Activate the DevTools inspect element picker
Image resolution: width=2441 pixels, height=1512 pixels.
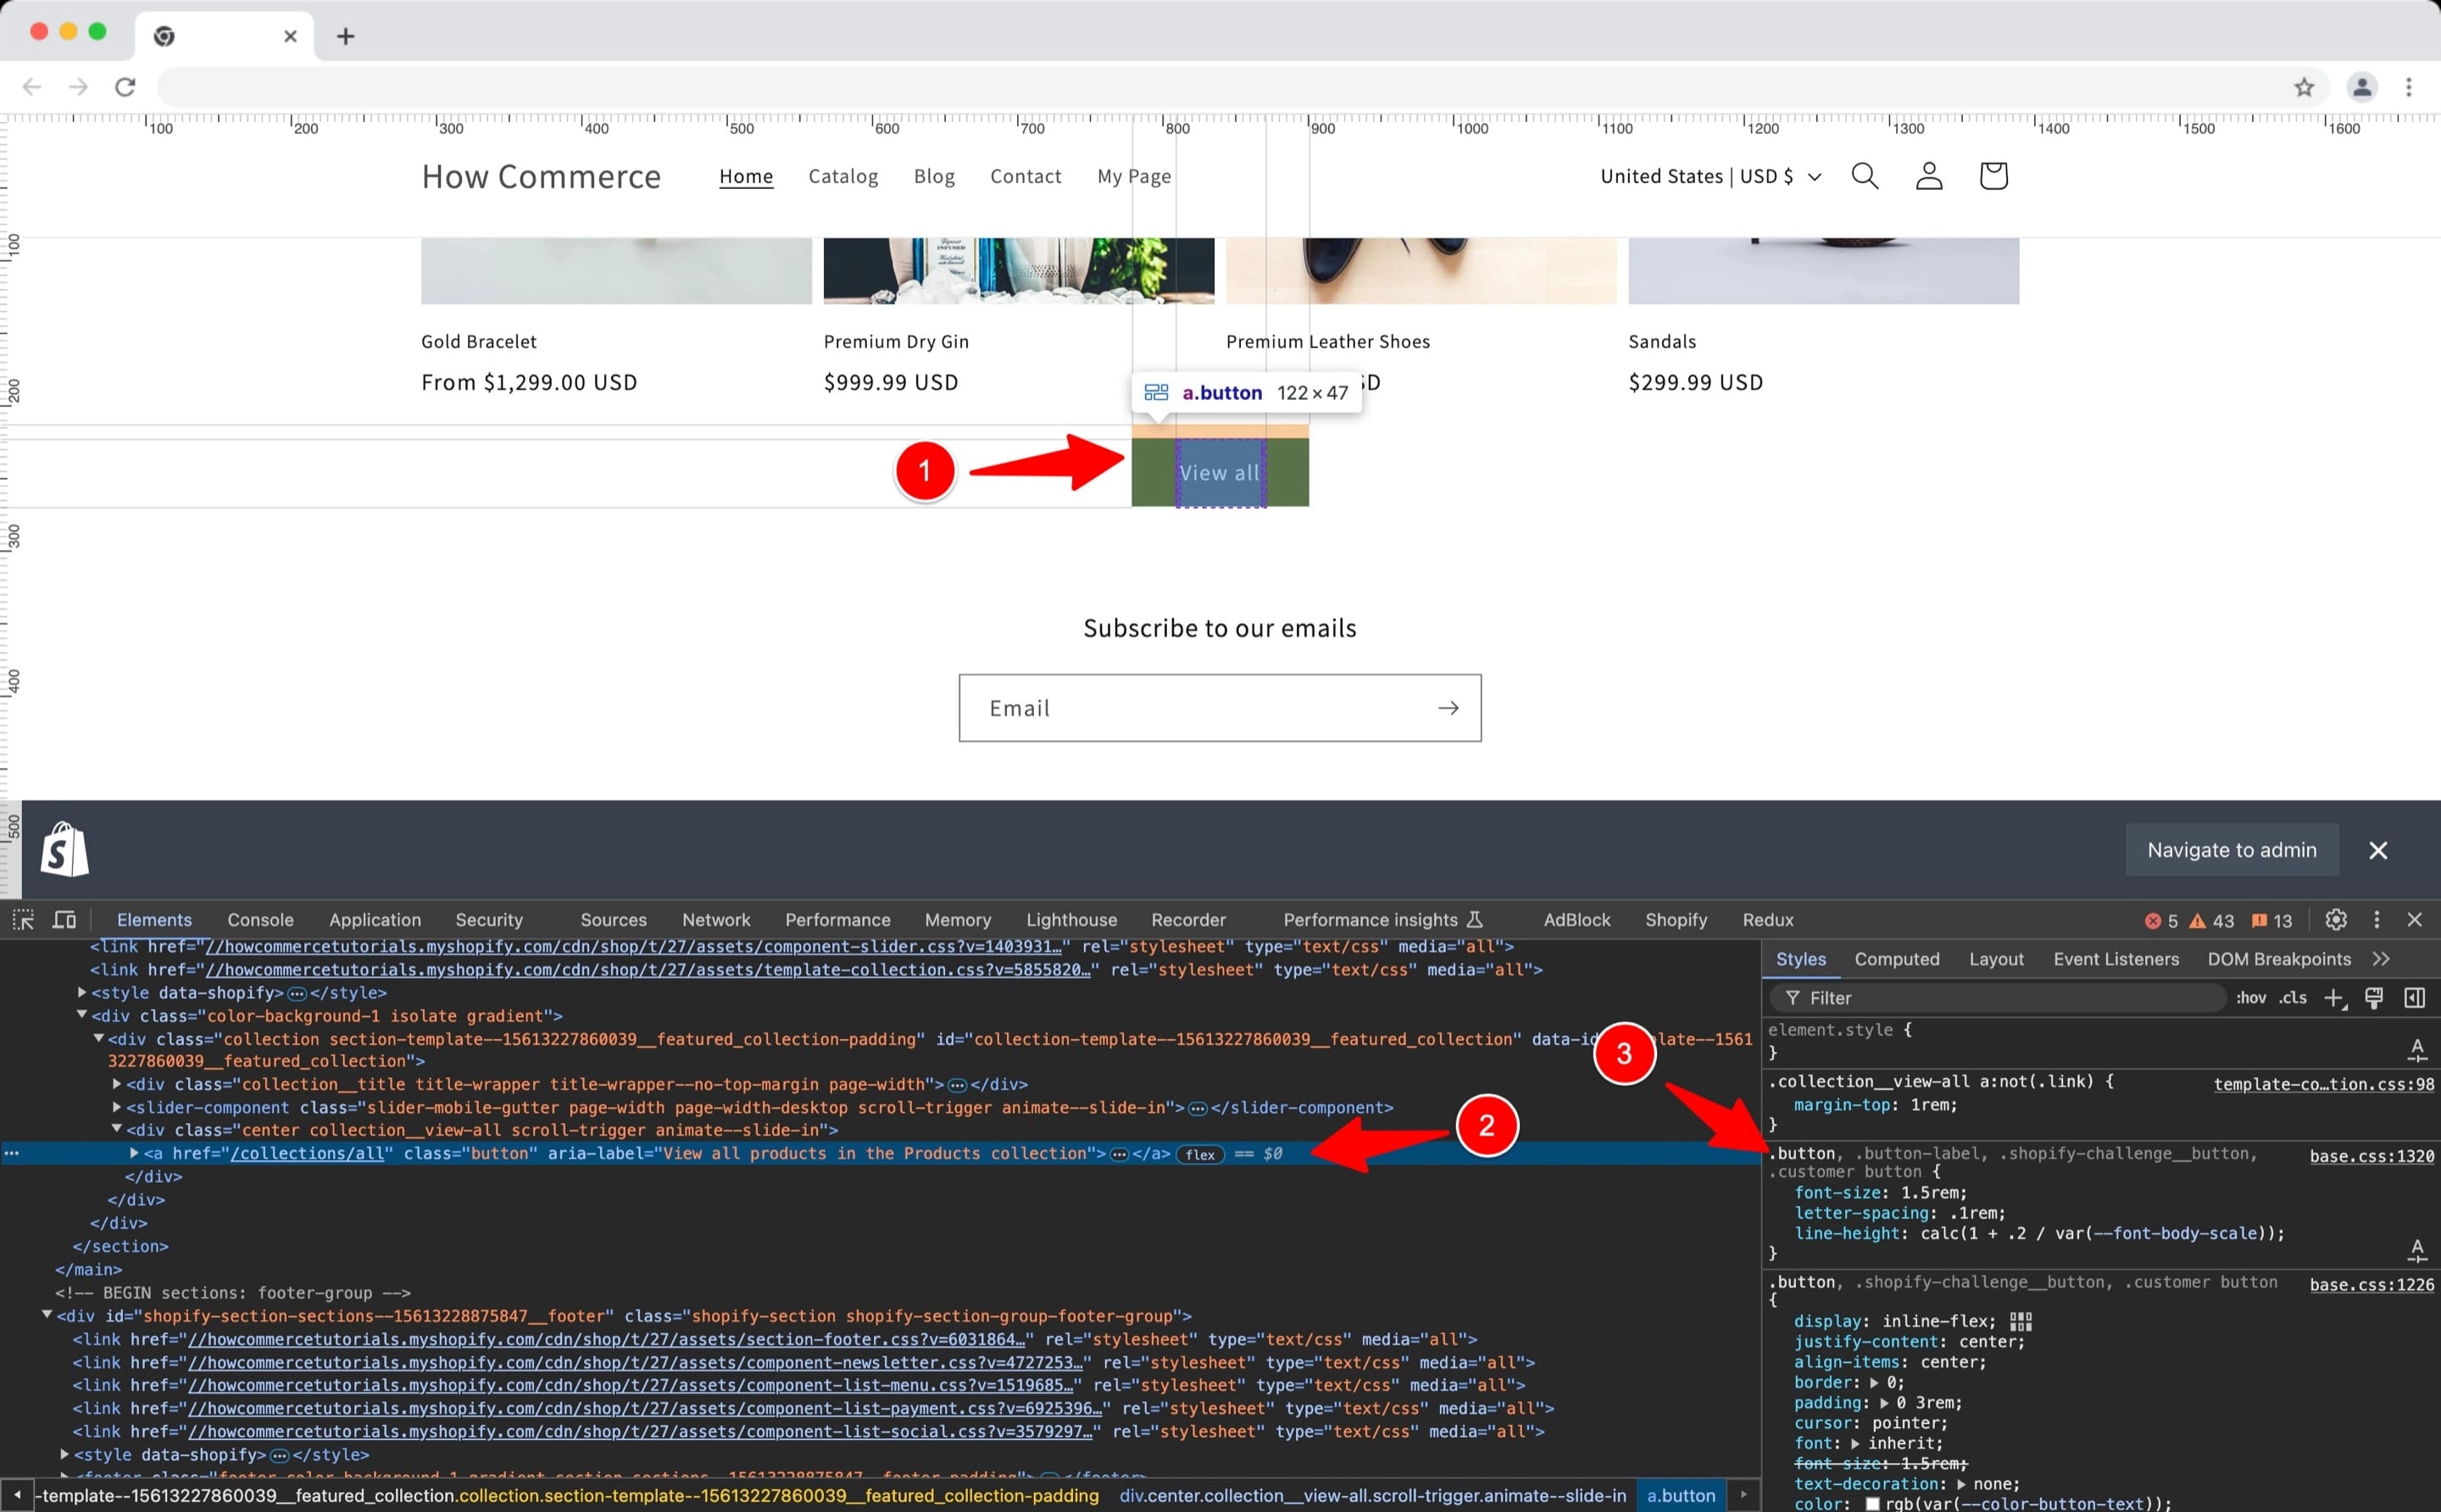(x=23, y=919)
